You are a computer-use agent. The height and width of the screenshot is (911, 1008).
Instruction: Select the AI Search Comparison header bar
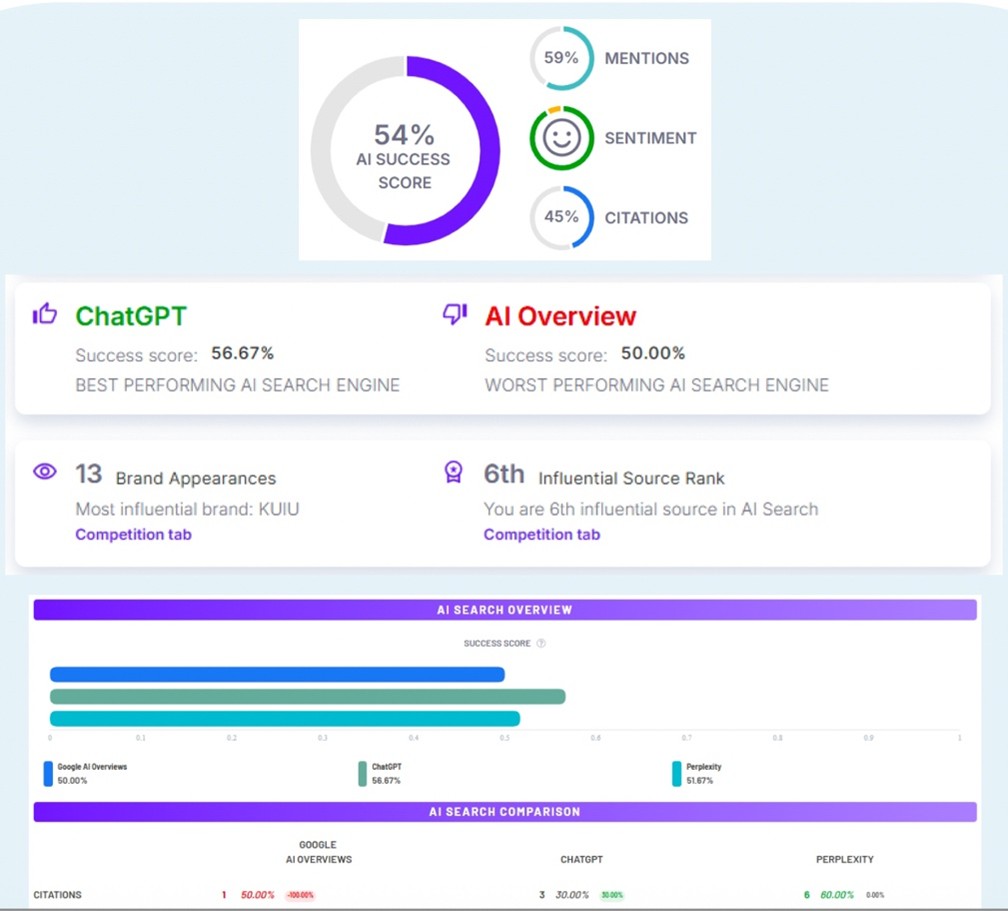(504, 811)
